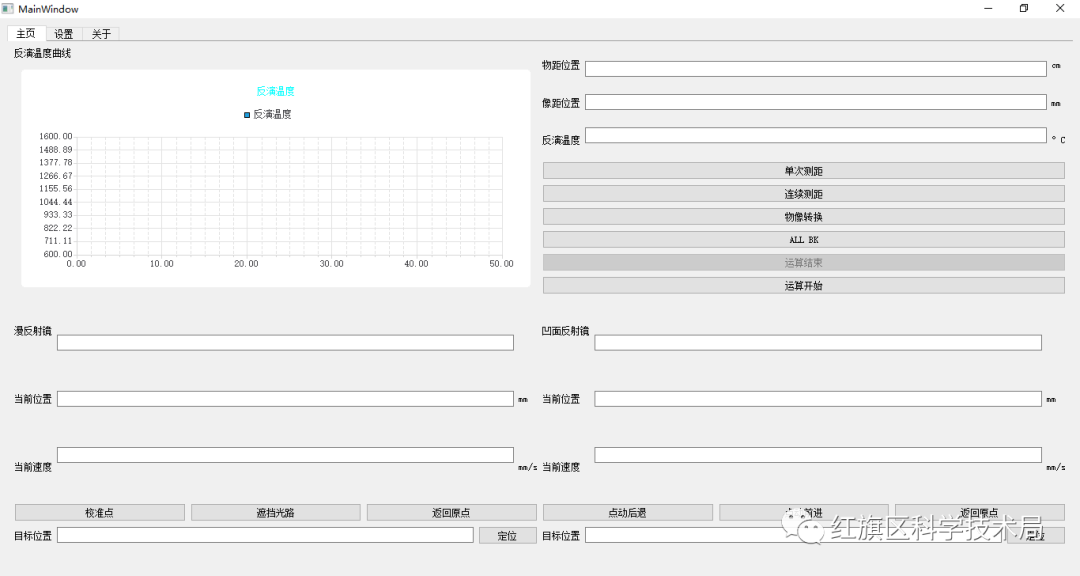Viewport: 1080px width, 576px height.
Task: Click the 点动后退 button
Action: (627, 513)
